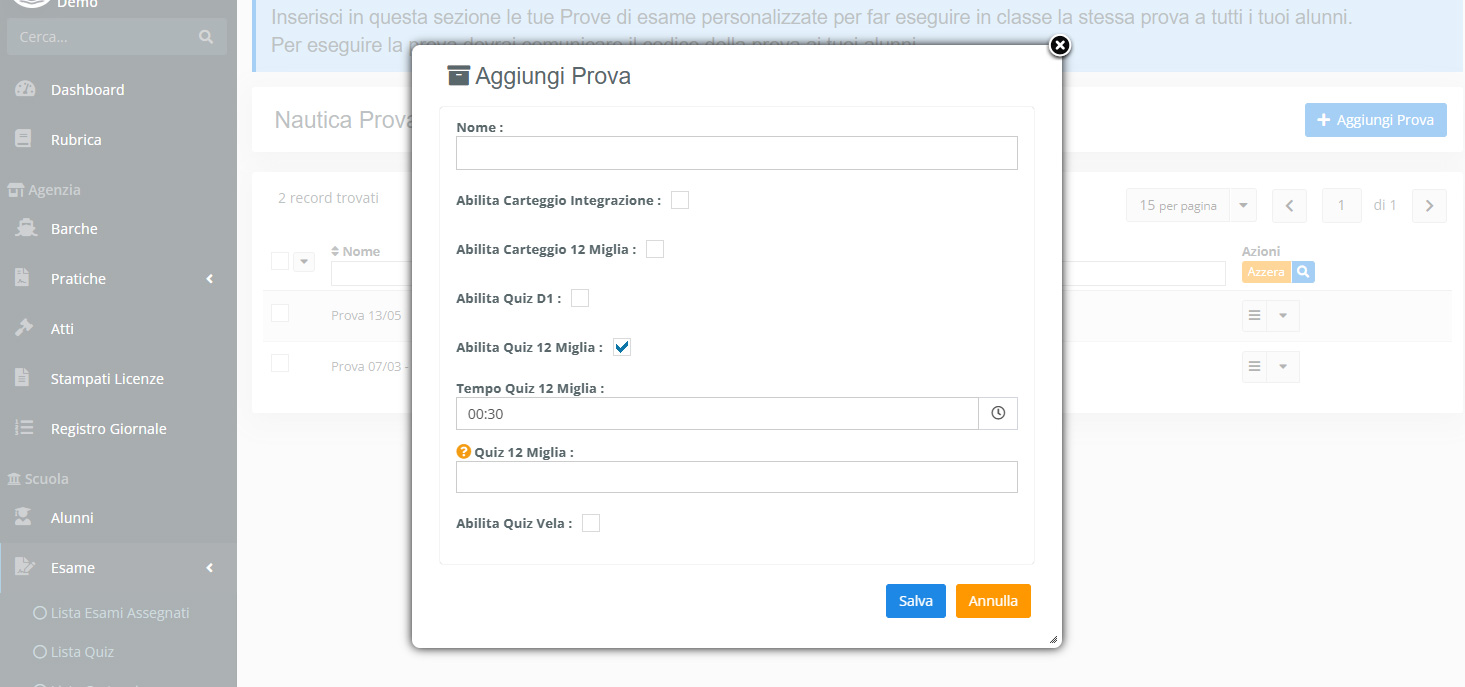Uncheck Abilita Quiz 12 Miglia
The height and width of the screenshot is (687, 1465).
coord(622,347)
